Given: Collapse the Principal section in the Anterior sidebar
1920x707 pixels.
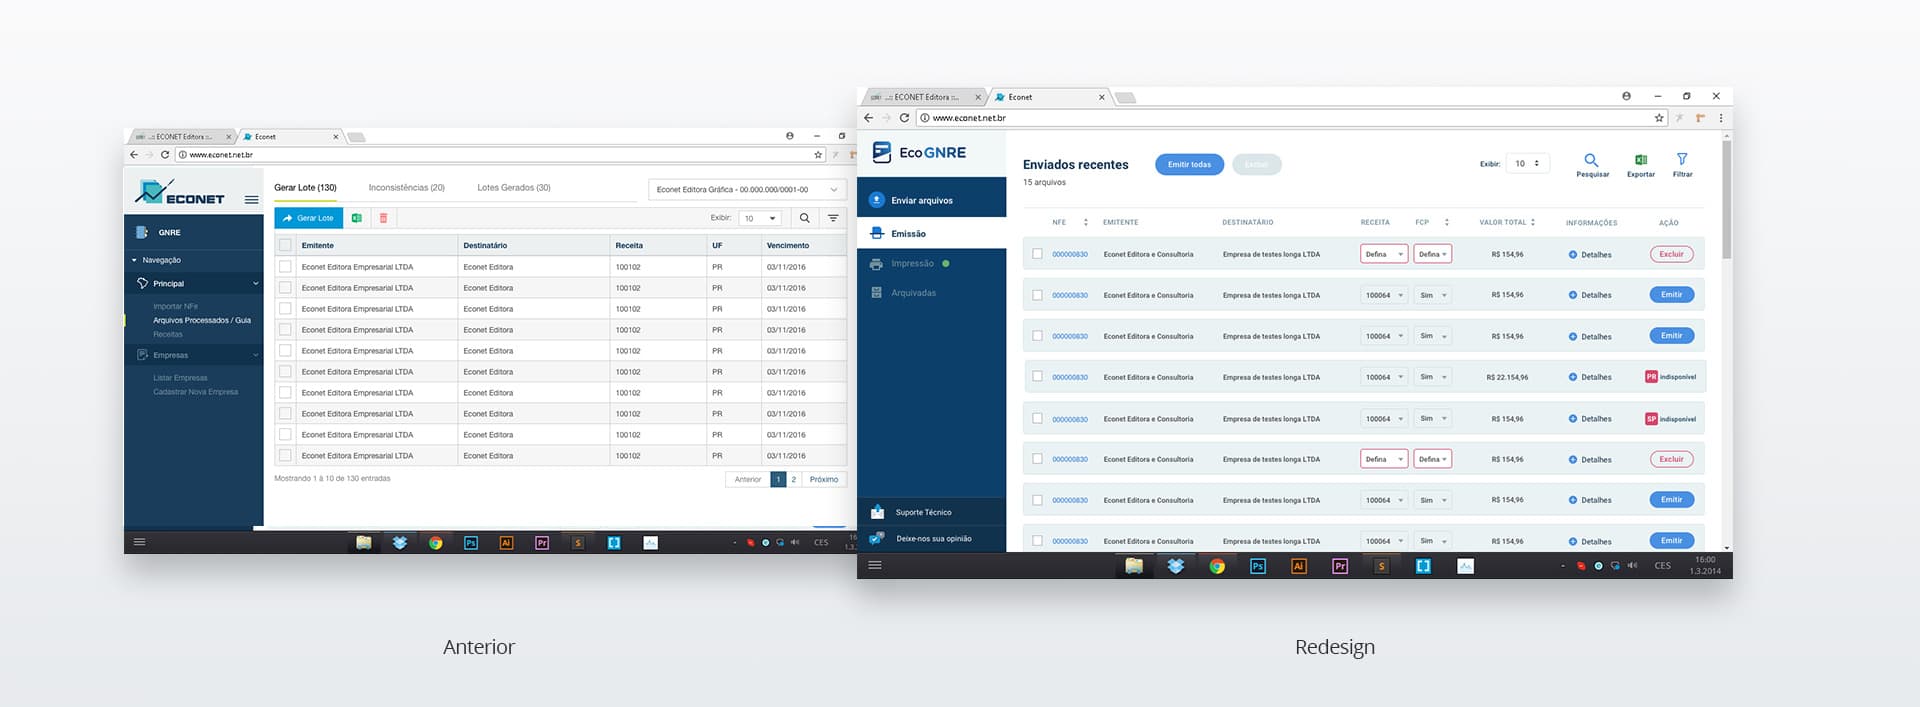Looking at the screenshot, I should pyautogui.click(x=255, y=284).
